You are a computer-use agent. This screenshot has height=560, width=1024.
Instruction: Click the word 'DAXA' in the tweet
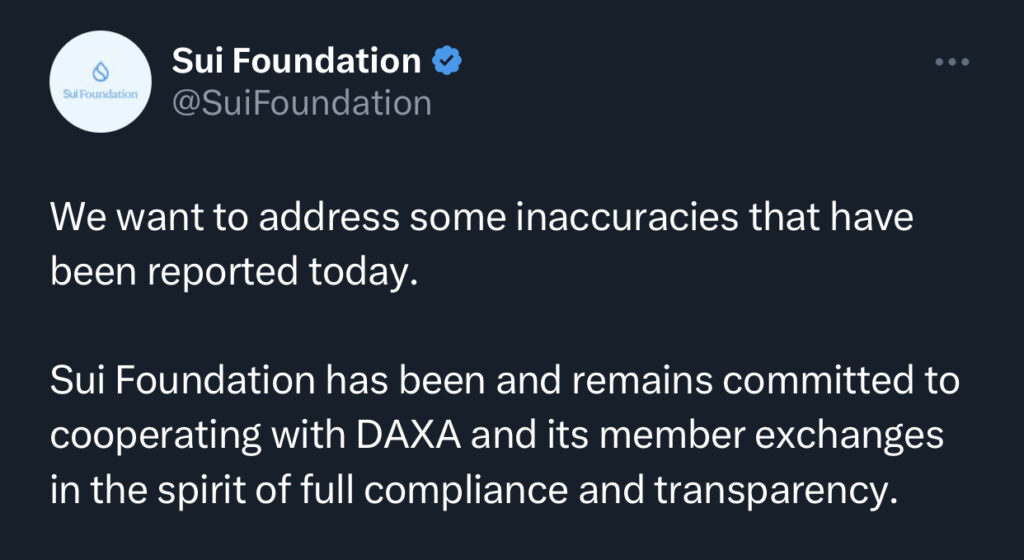[x=409, y=435]
